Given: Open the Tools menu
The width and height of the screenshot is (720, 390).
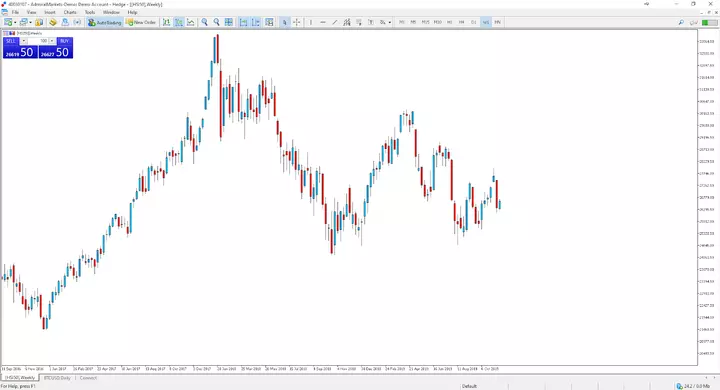Looking at the screenshot, I should [x=90, y=12].
